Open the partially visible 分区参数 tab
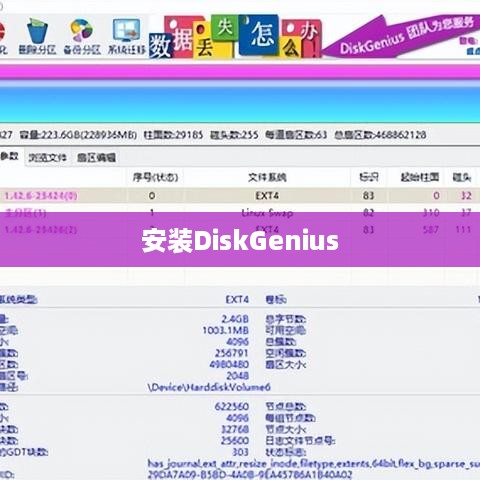This screenshot has height=480, width=480. 10,156
